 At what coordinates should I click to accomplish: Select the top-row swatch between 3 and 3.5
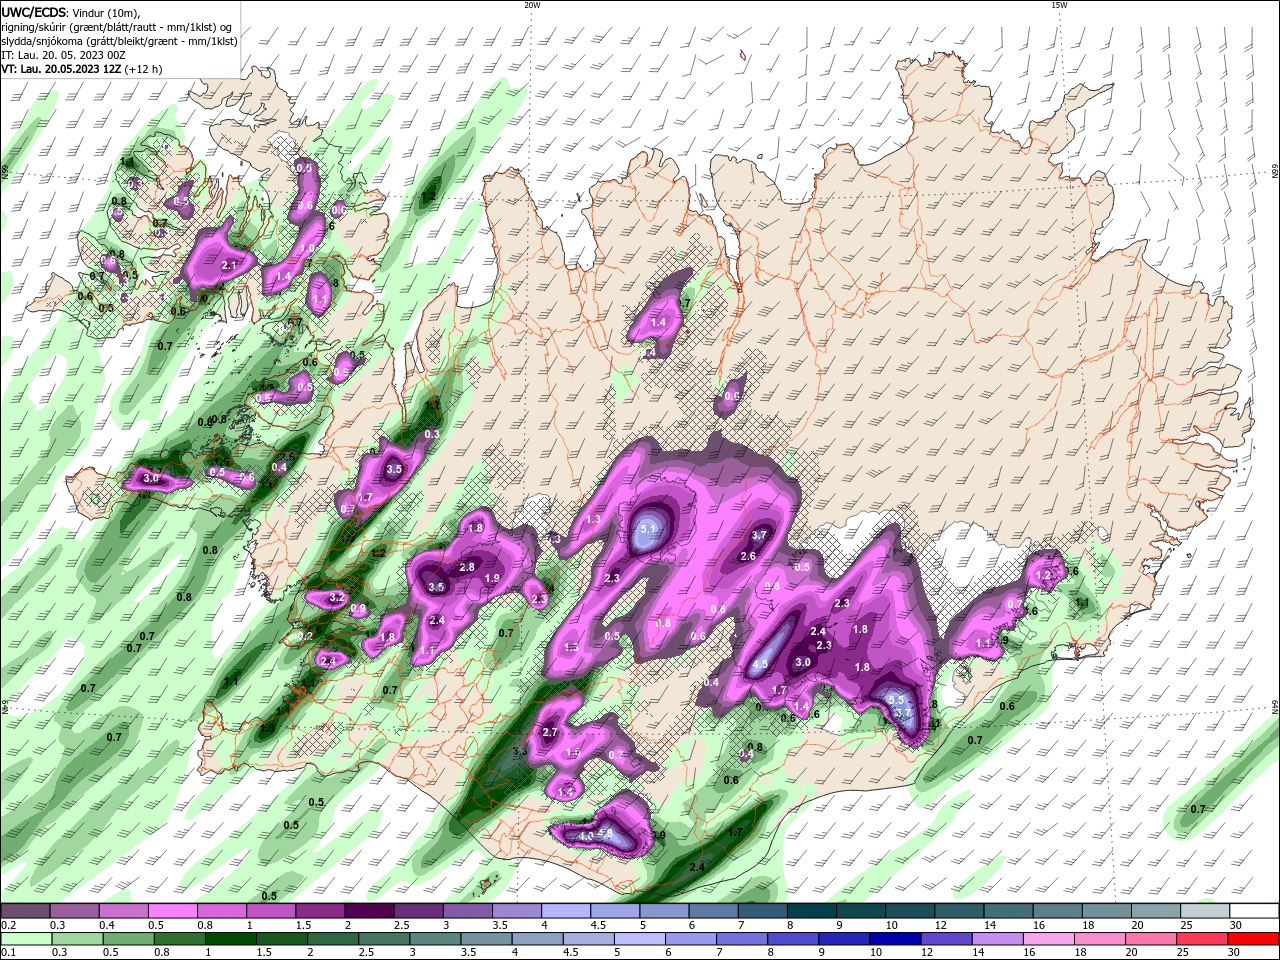467,910
